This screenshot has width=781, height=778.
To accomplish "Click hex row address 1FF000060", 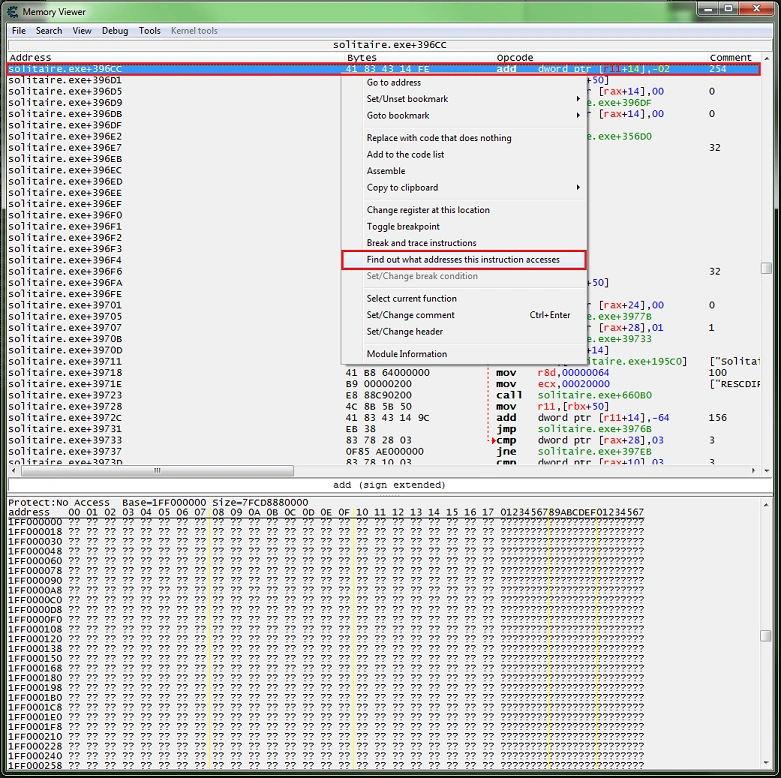I will pyautogui.click(x=35, y=561).
